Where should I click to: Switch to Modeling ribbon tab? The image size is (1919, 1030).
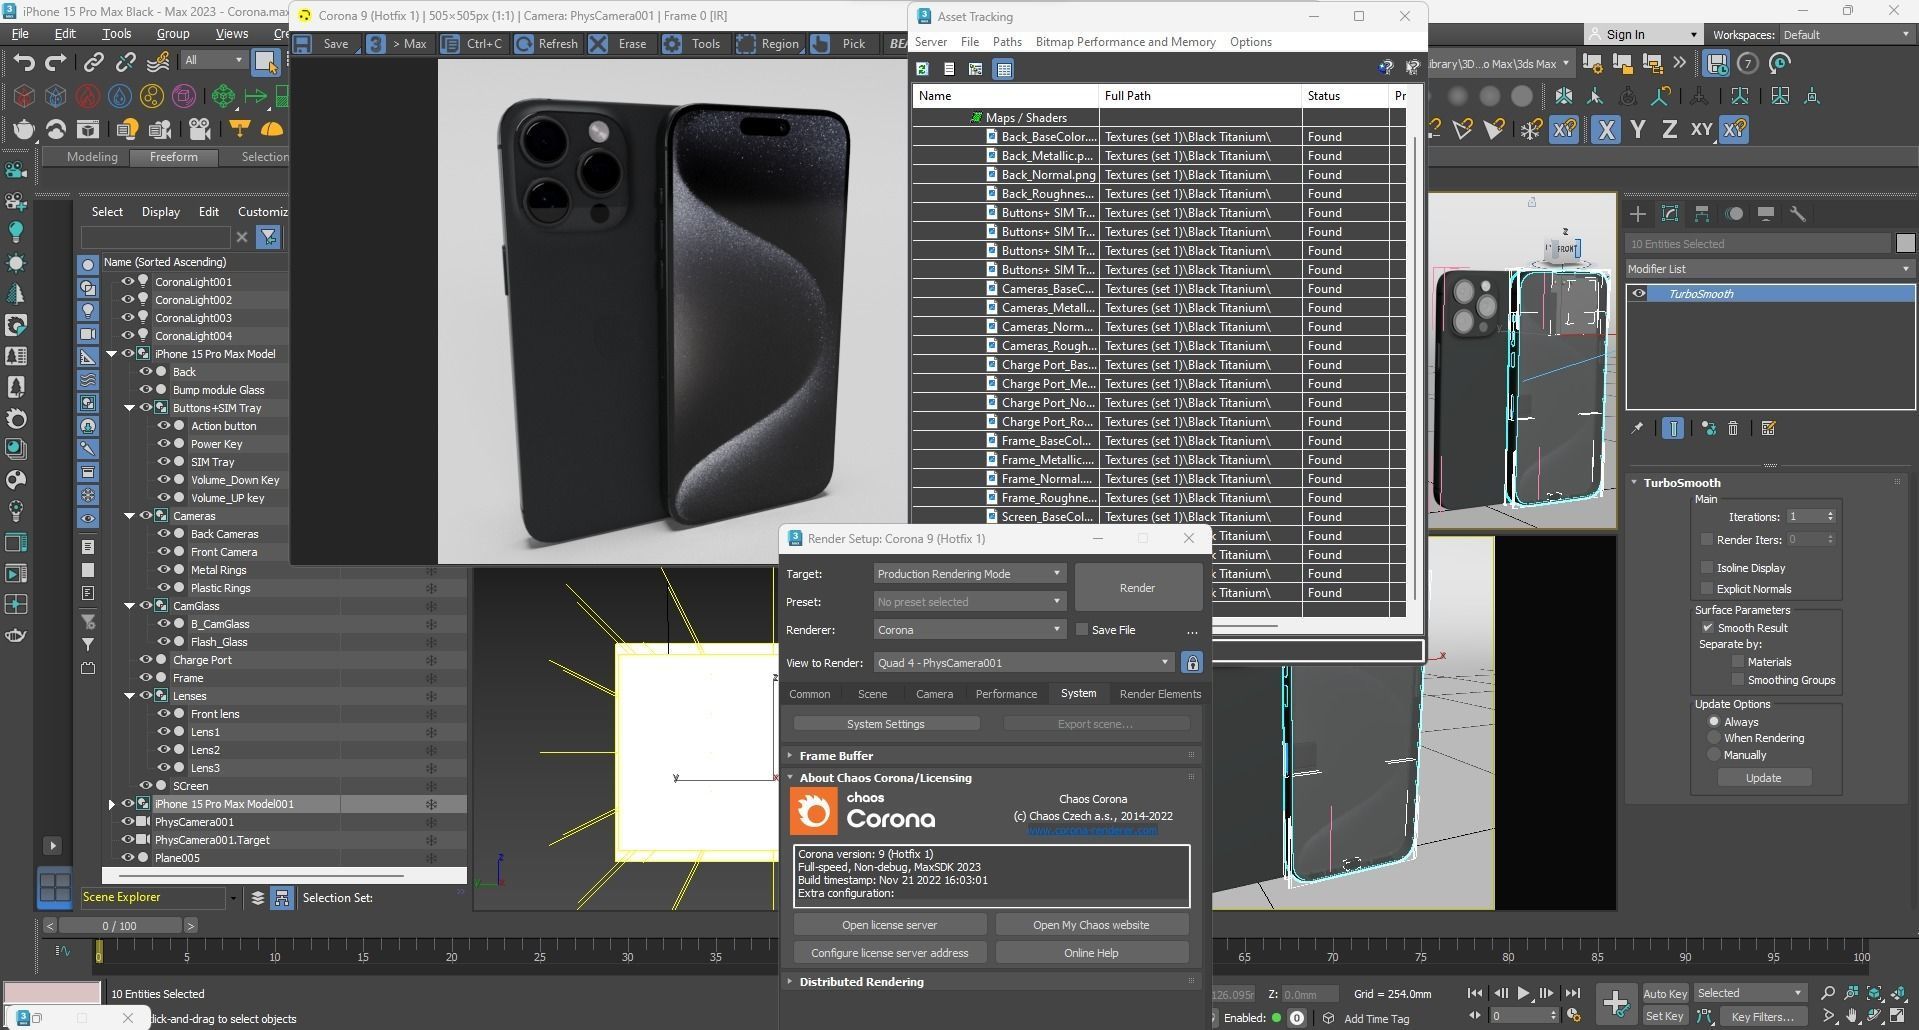pos(92,157)
